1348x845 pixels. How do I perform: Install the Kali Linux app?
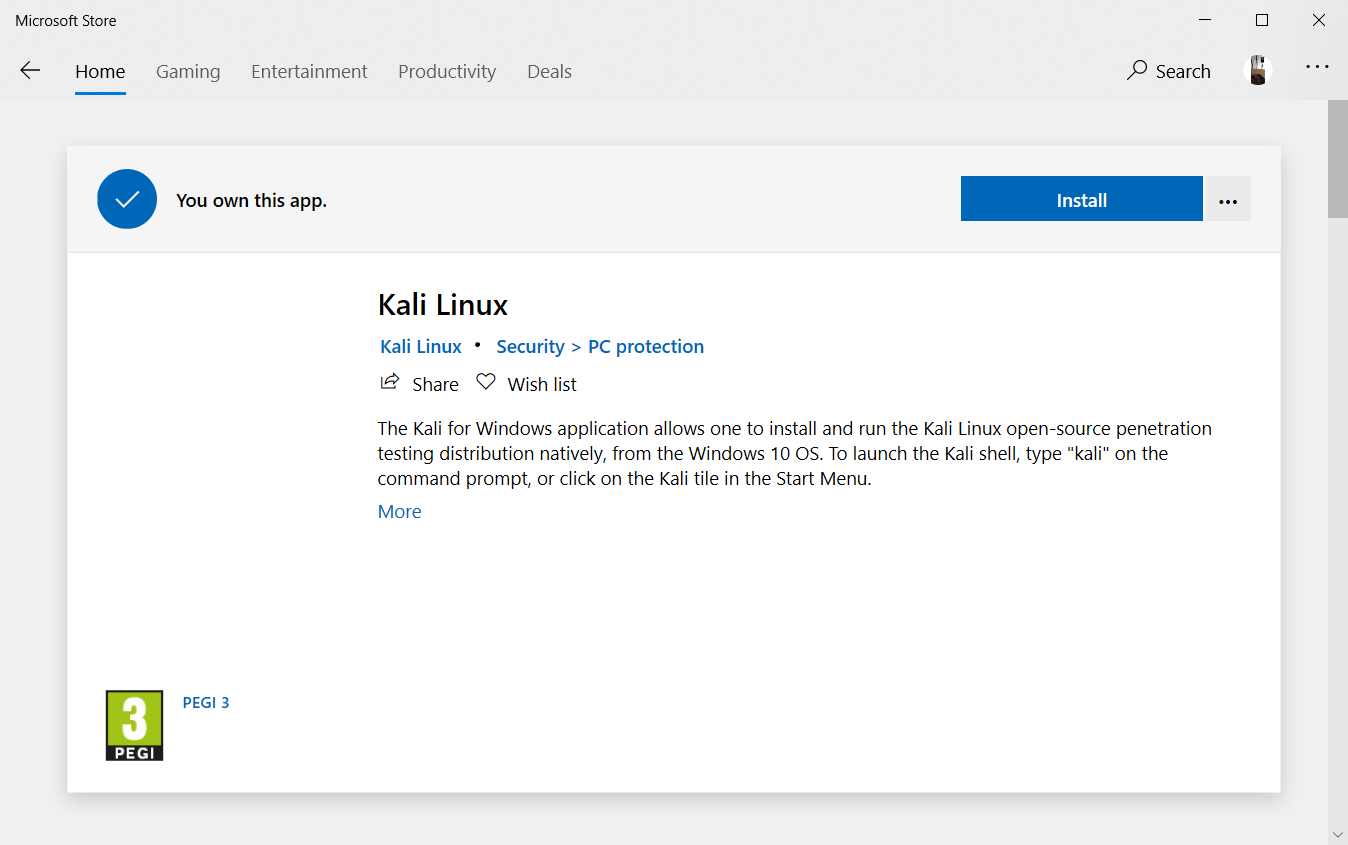tap(1081, 198)
